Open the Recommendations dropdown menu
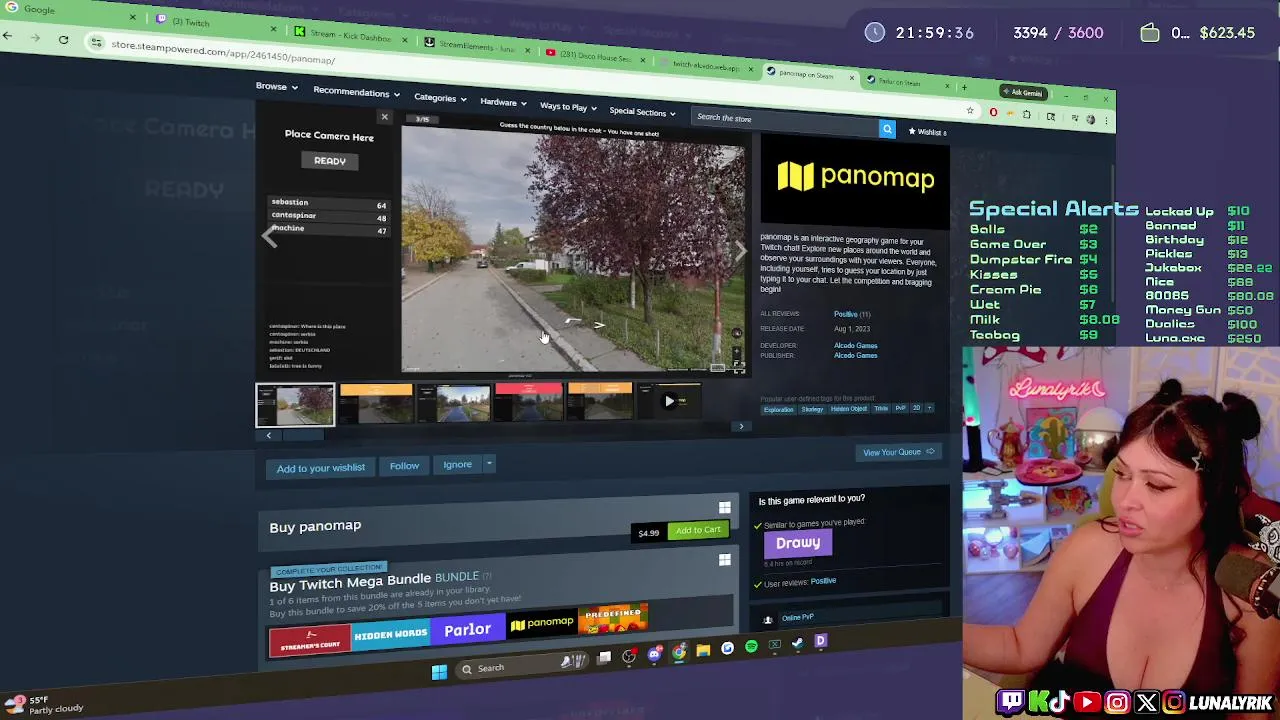 (357, 92)
